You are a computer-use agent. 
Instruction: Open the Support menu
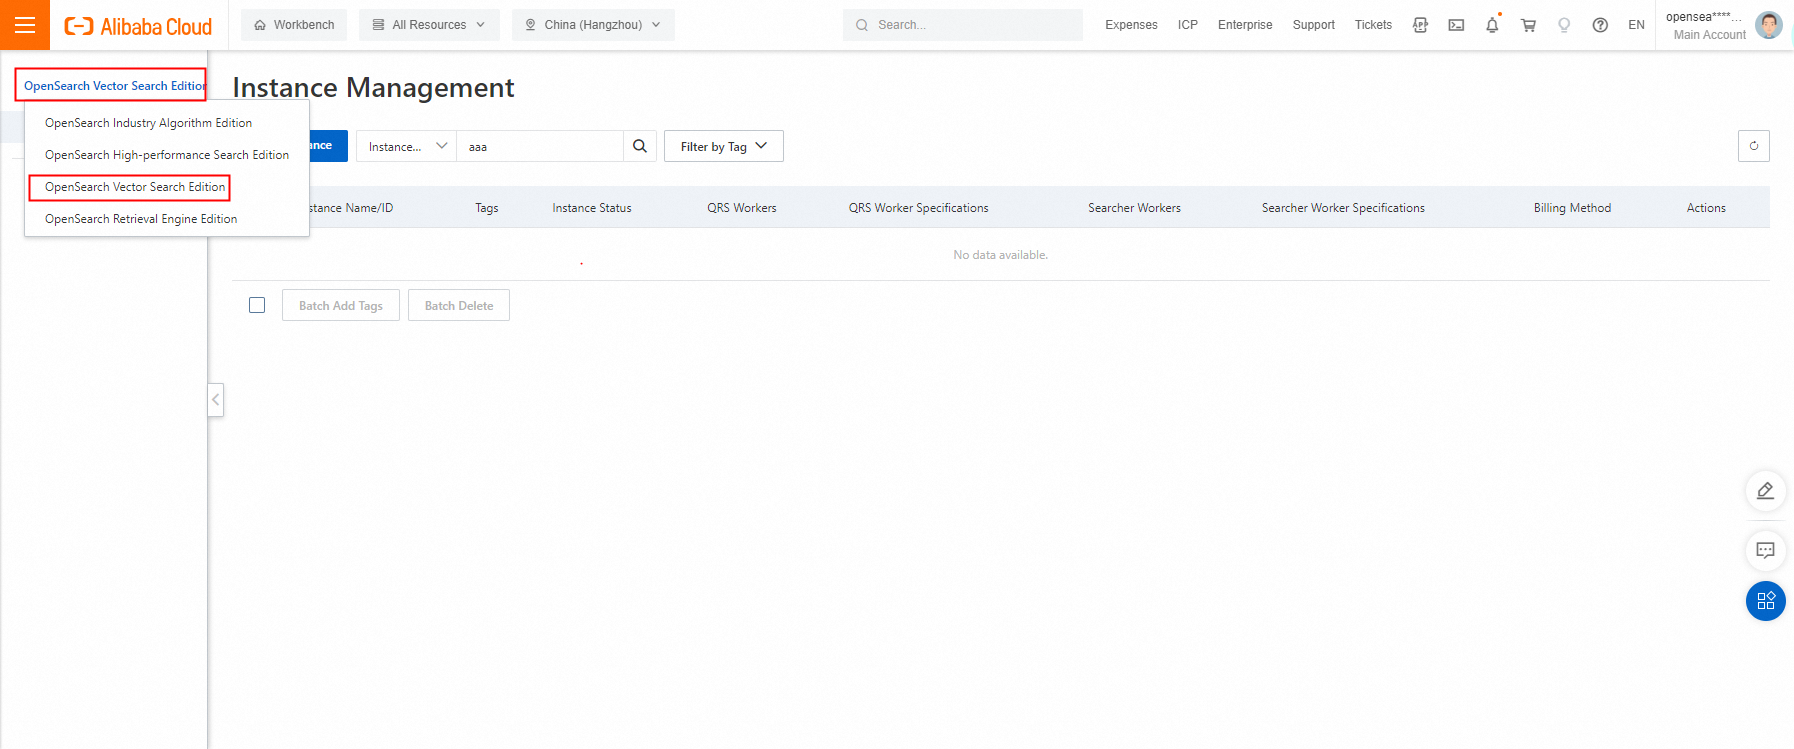pyautogui.click(x=1313, y=25)
